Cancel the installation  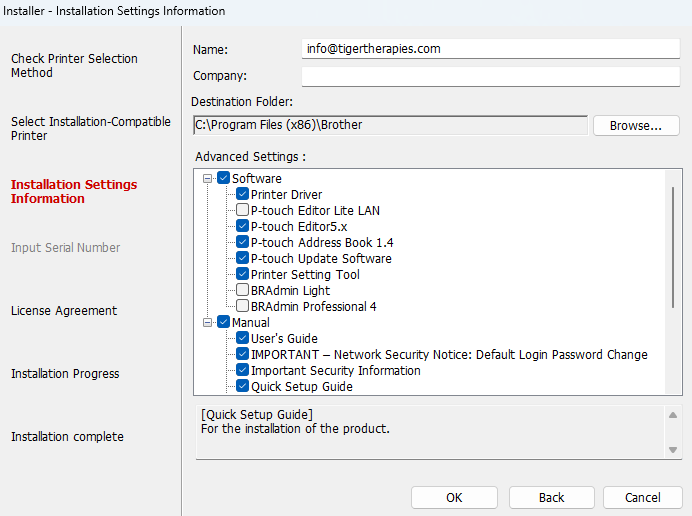(x=643, y=497)
